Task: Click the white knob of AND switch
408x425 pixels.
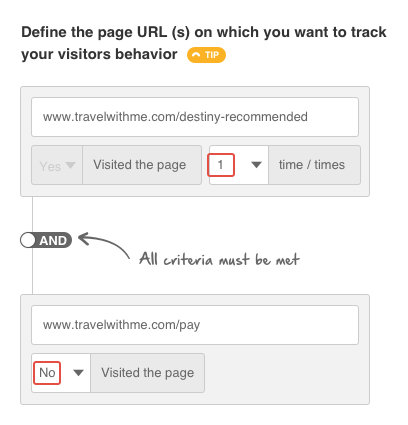Action: click(28, 240)
